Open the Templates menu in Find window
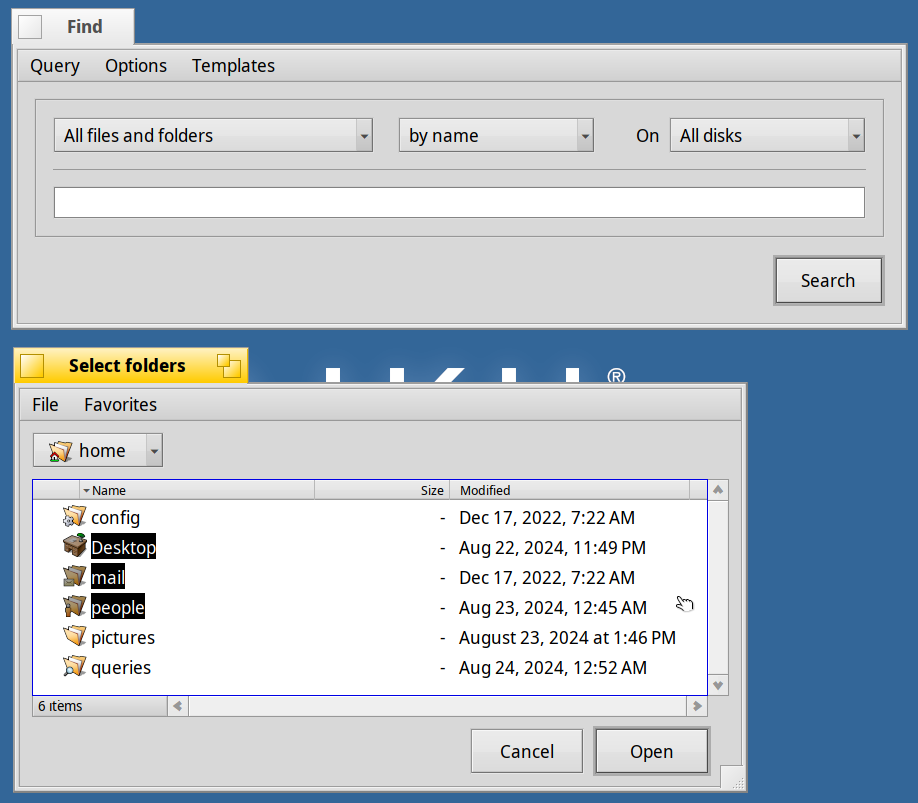 [233, 66]
